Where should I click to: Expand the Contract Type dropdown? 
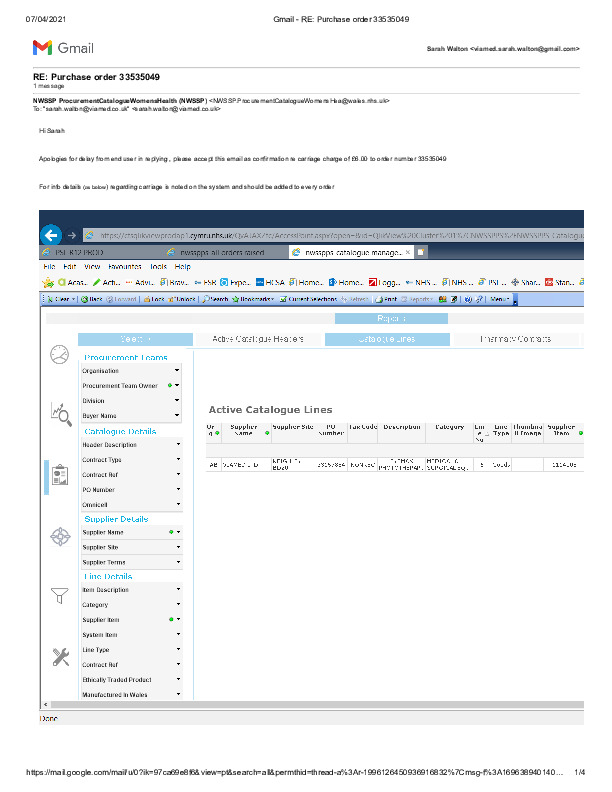click(178, 460)
